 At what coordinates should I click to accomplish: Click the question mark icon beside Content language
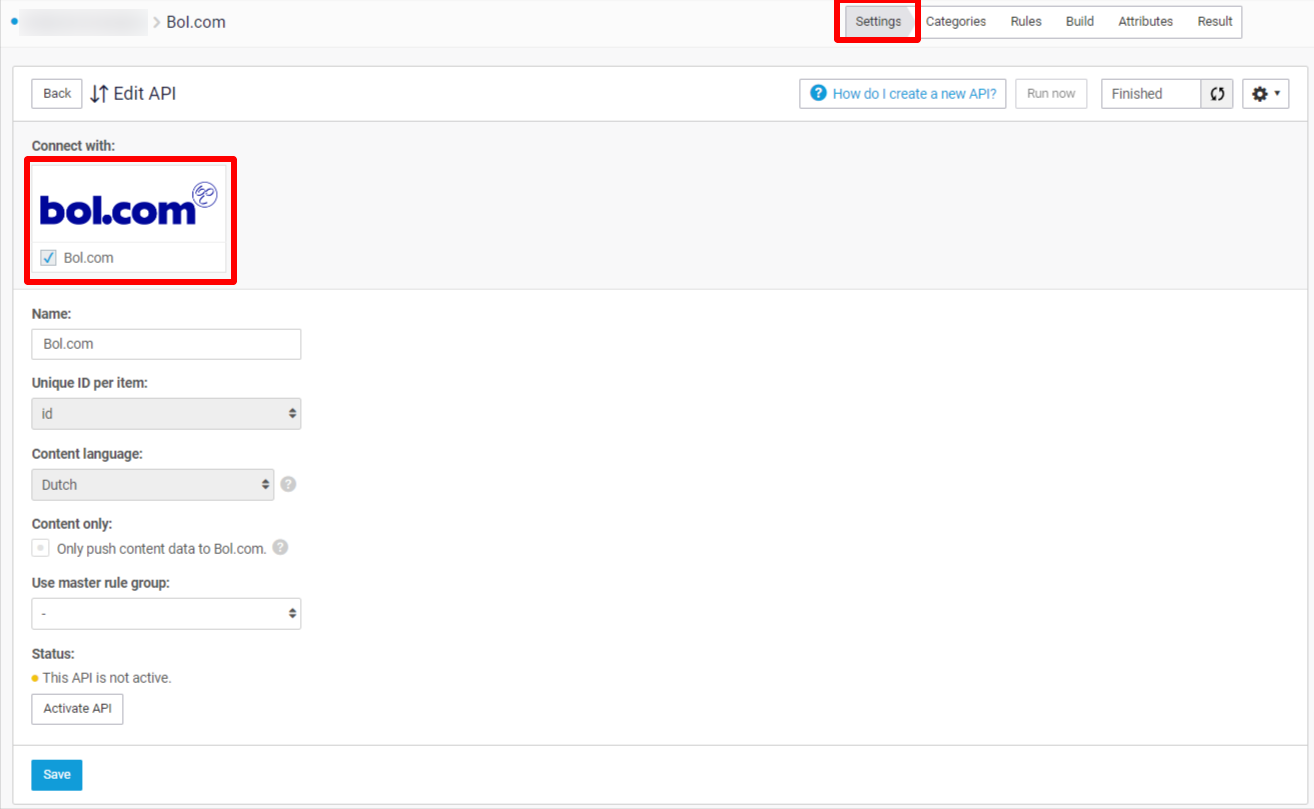tap(288, 484)
